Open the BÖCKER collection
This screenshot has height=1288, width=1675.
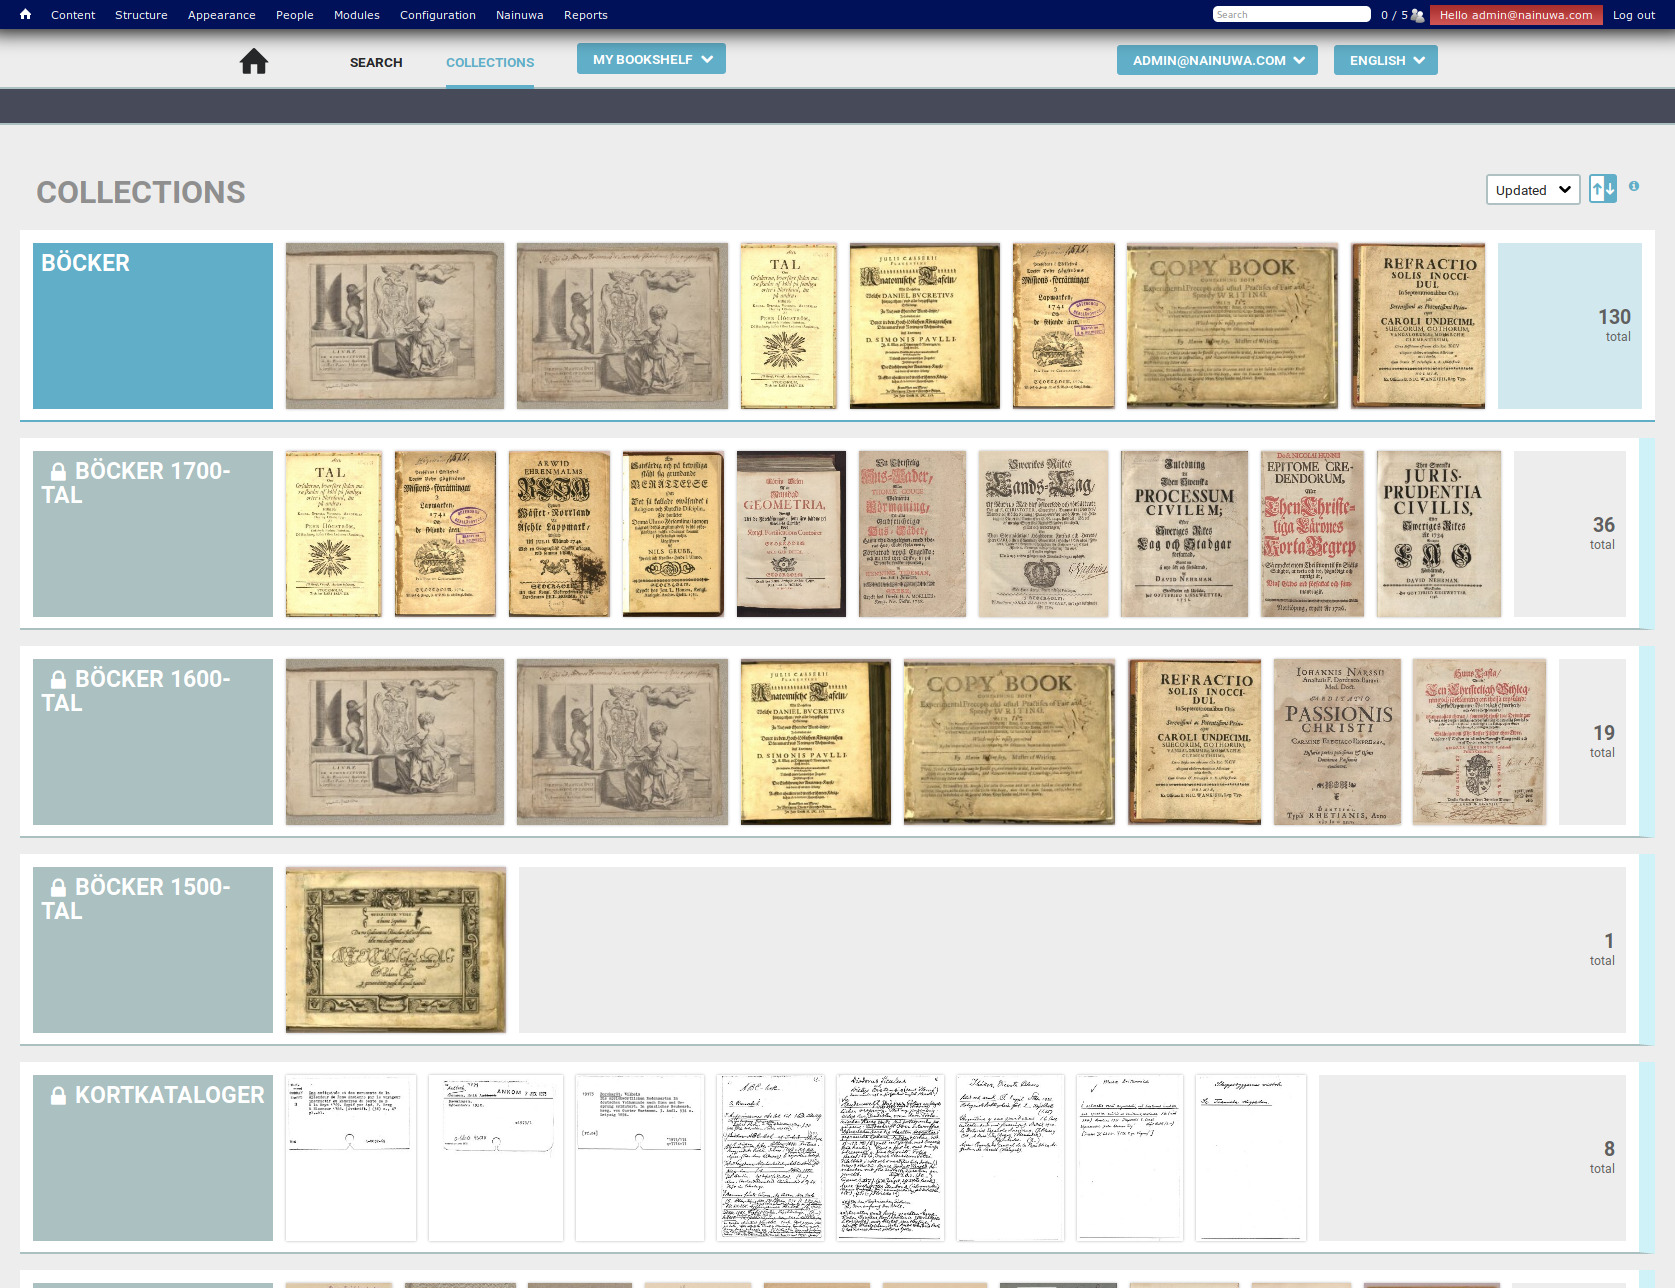(x=153, y=326)
